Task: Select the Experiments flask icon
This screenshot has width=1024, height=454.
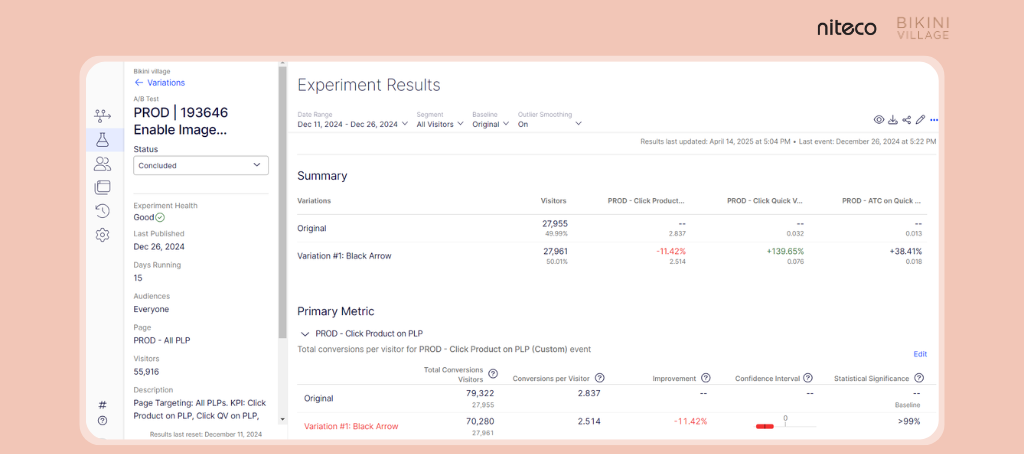Action: tap(102, 139)
